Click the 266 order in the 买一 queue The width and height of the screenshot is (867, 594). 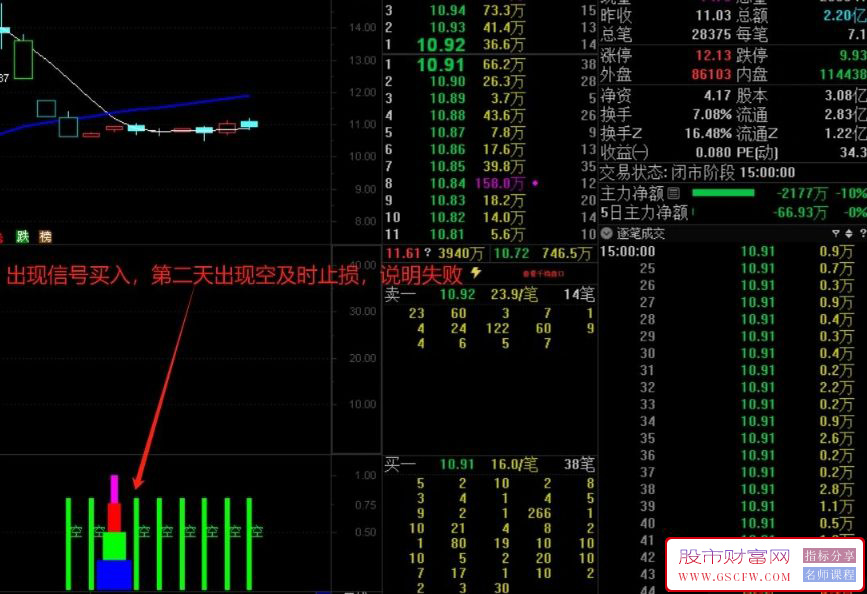point(539,513)
